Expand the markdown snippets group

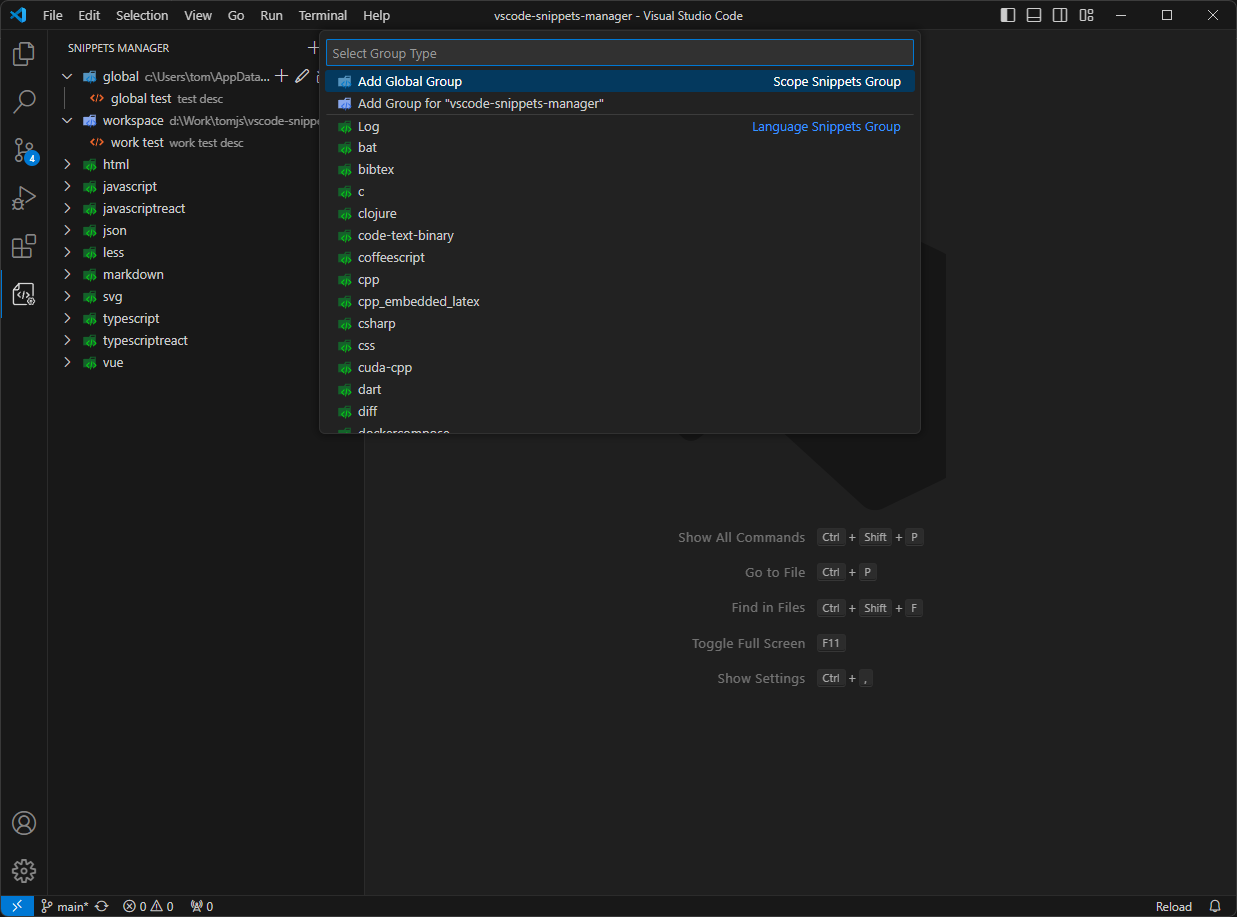(68, 274)
